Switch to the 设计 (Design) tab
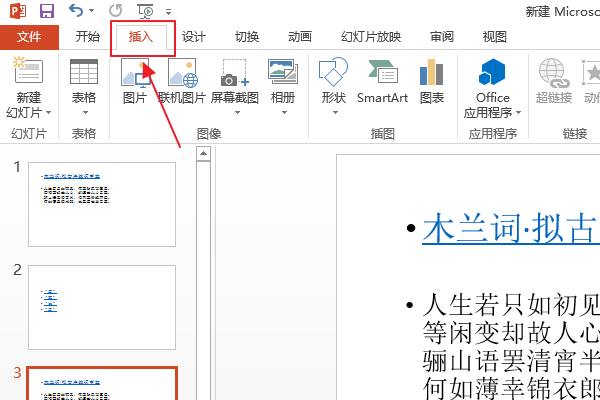The image size is (600, 400). 194,37
